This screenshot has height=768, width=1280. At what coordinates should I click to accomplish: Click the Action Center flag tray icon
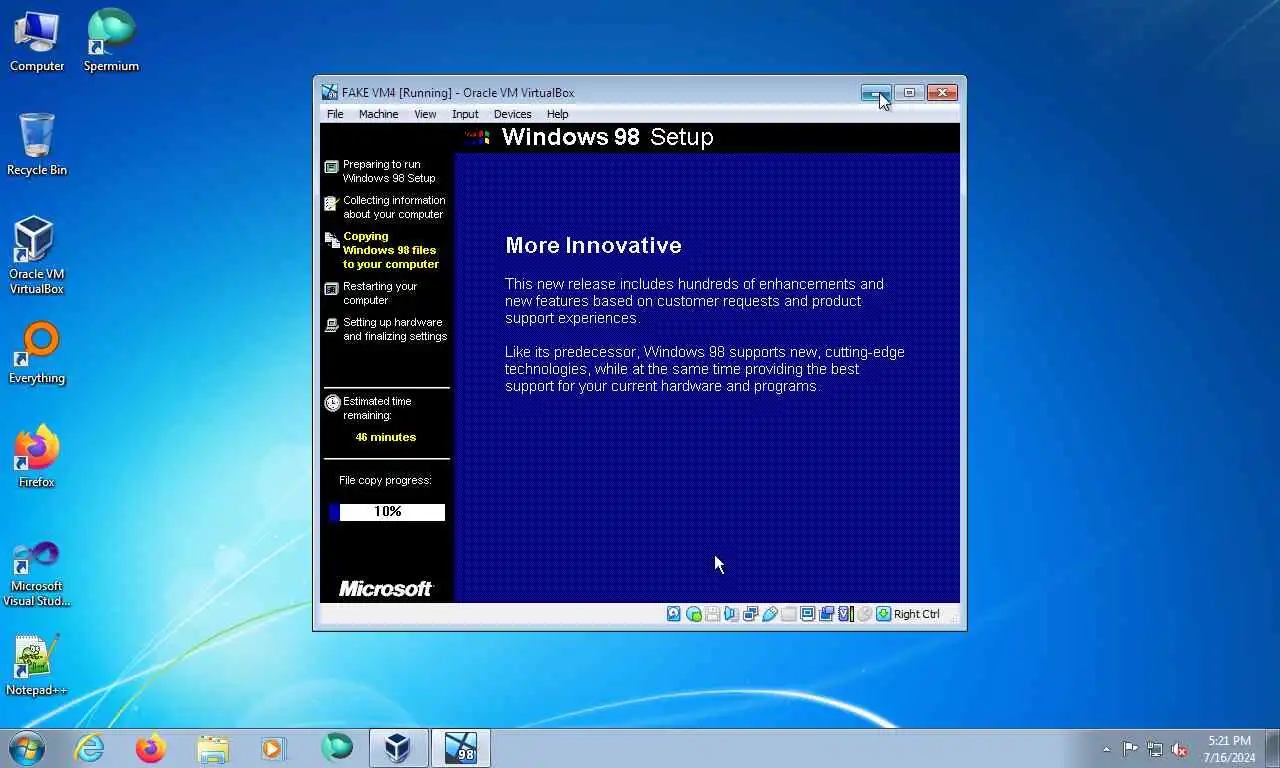(1130, 749)
